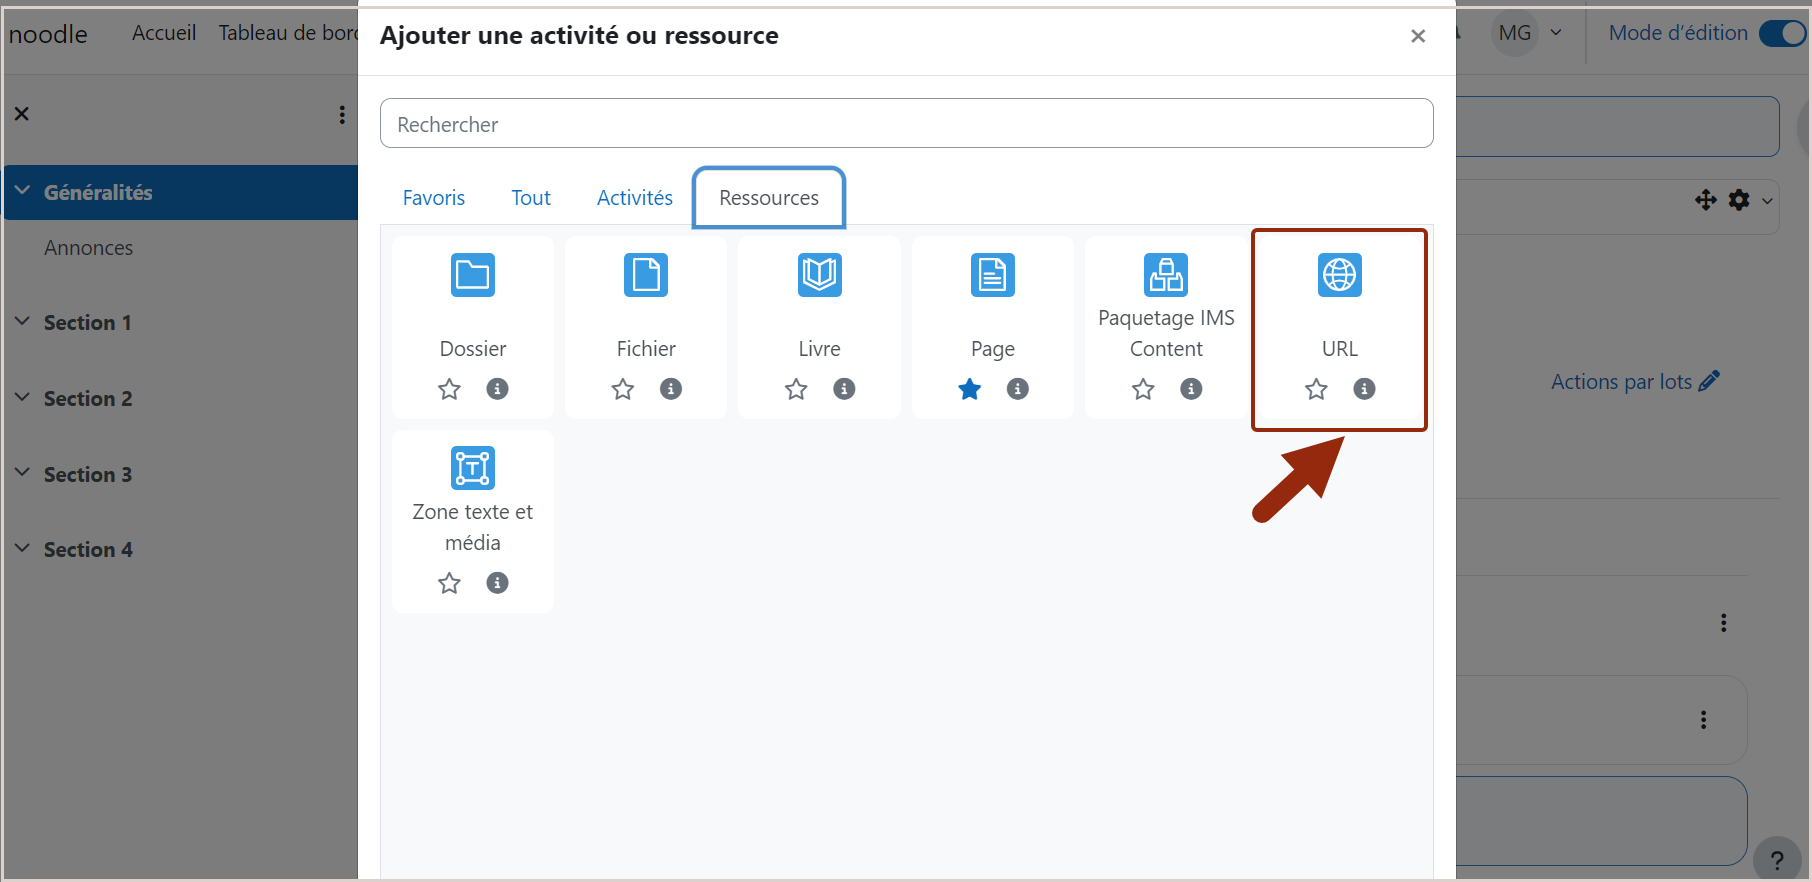Close the Ajouter une activité dialog
Screen dimensions: 1812x882
point(1418,36)
